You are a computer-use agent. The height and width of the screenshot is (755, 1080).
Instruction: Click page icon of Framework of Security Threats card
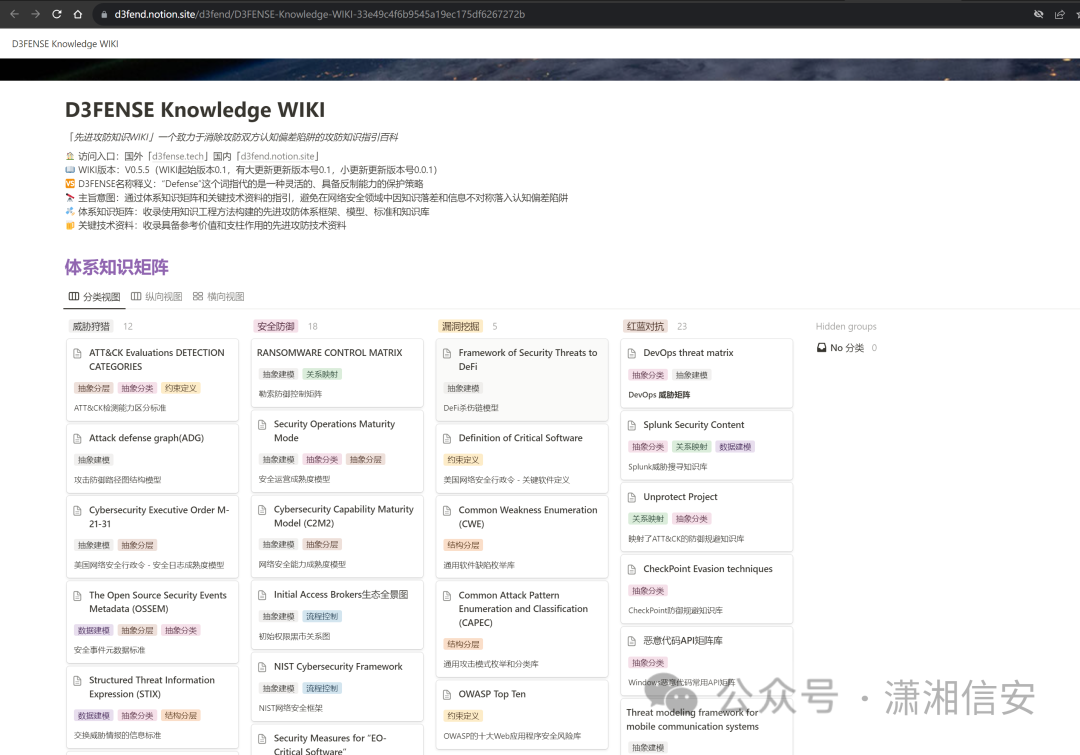tap(447, 353)
